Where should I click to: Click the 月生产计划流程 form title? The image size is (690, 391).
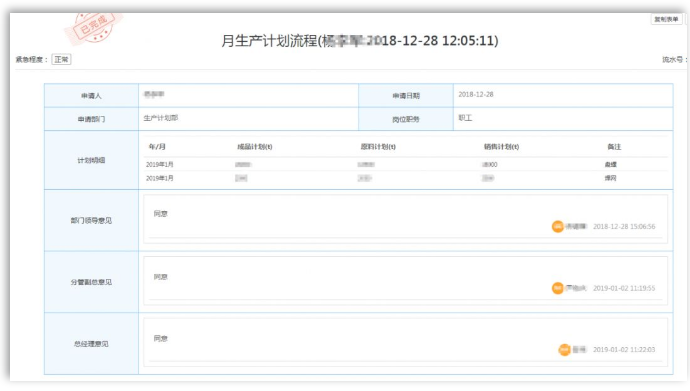pyautogui.click(x=360, y=41)
